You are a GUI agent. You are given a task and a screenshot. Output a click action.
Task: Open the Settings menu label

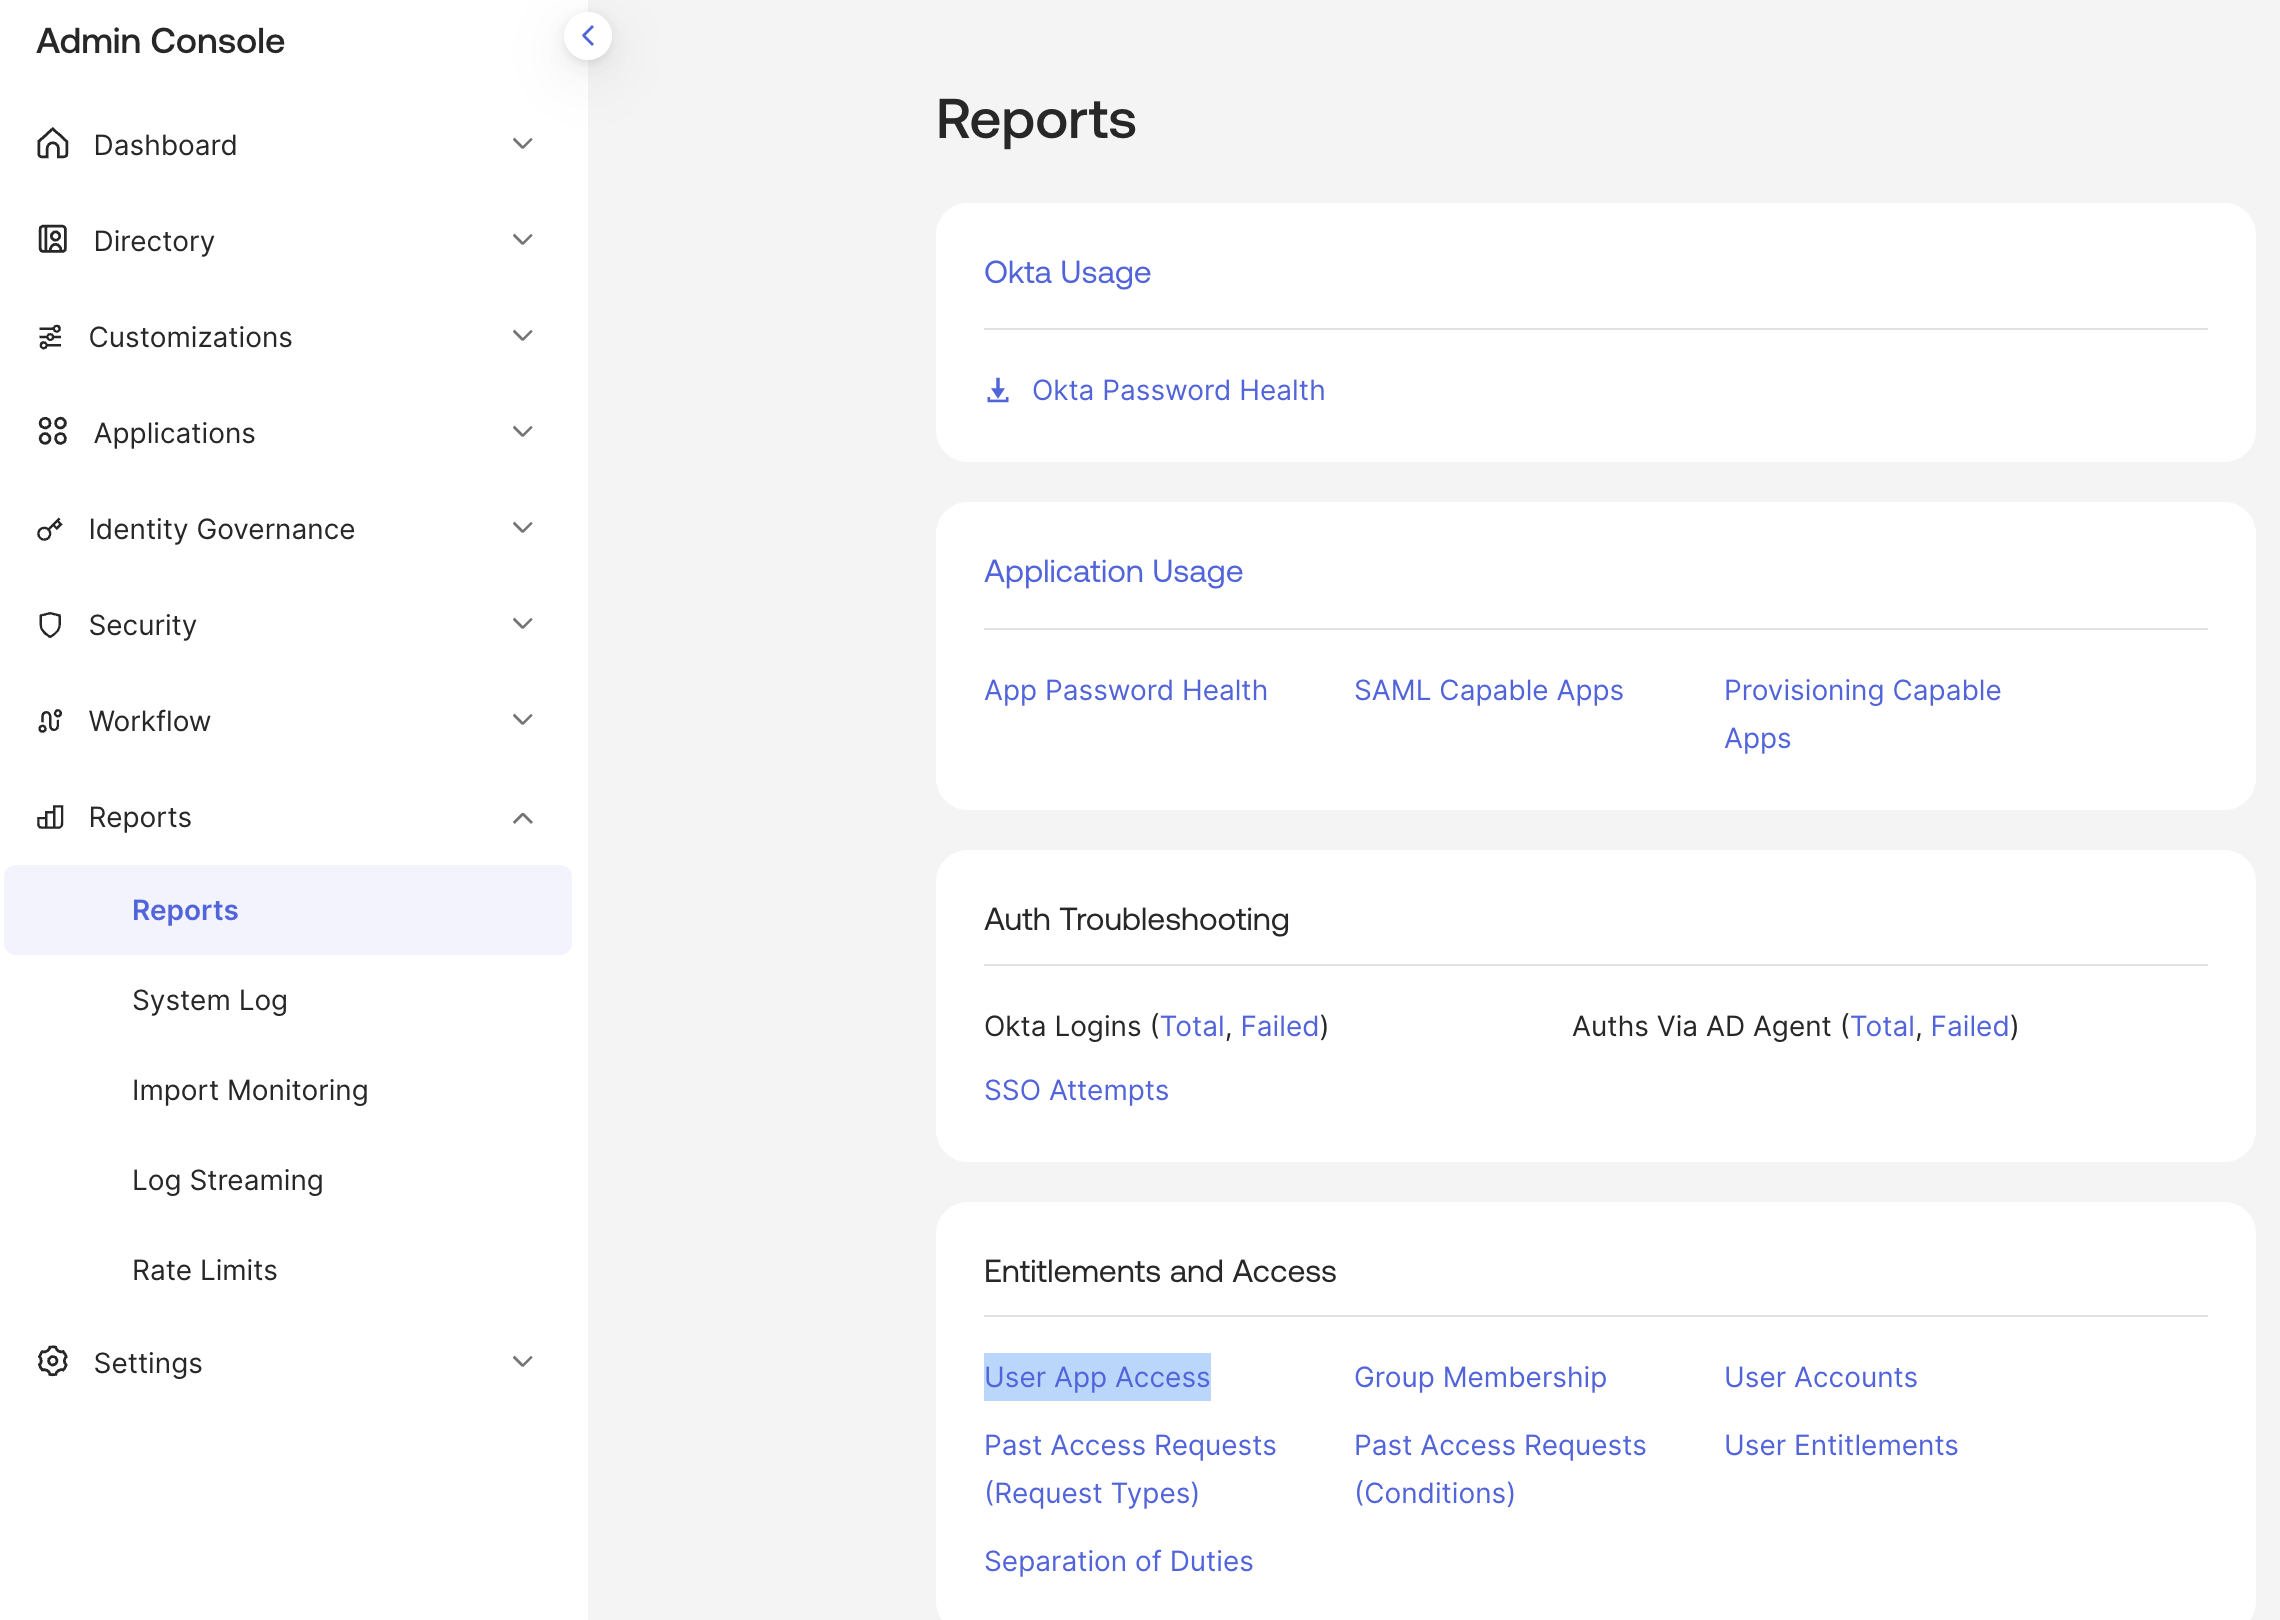[148, 1363]
